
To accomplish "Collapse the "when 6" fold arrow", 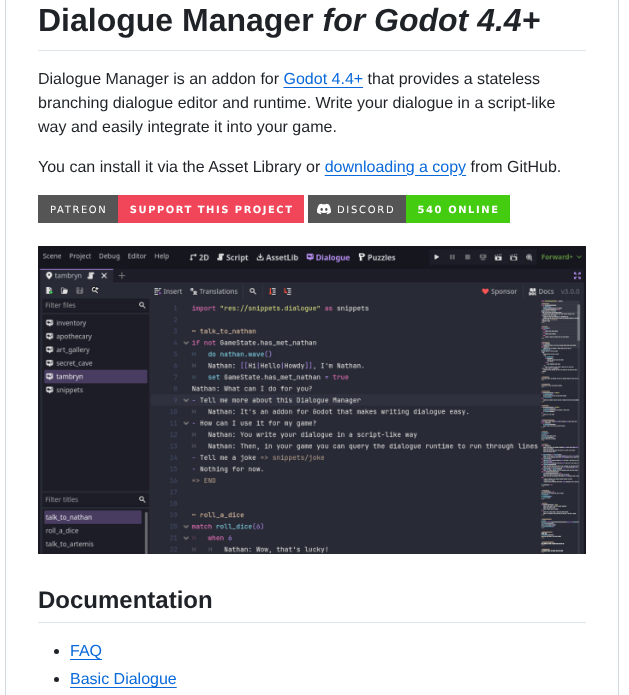I will pos(186,538).
